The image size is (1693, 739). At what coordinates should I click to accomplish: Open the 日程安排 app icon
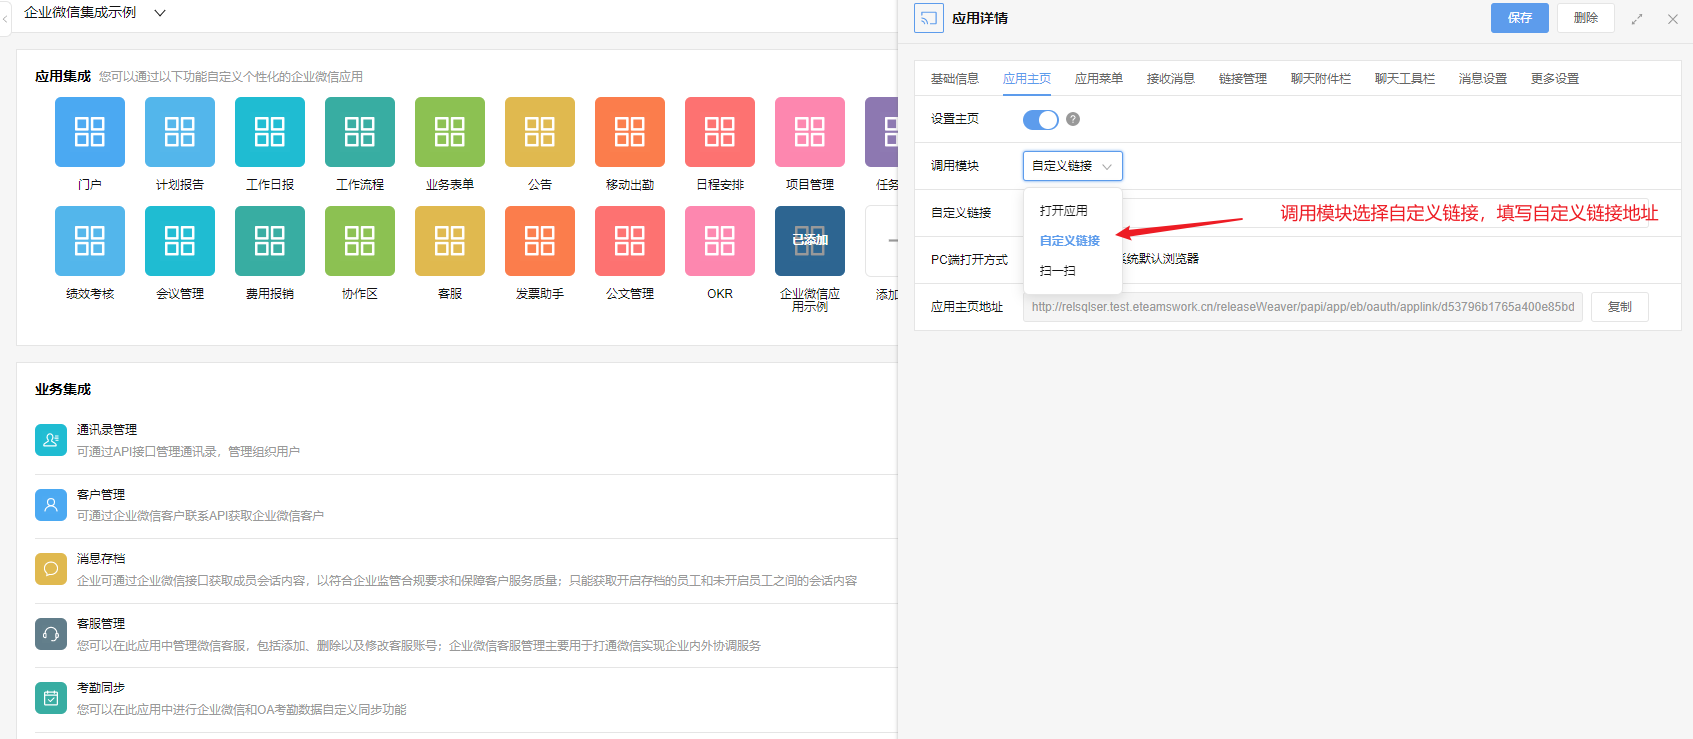(720, 132)
